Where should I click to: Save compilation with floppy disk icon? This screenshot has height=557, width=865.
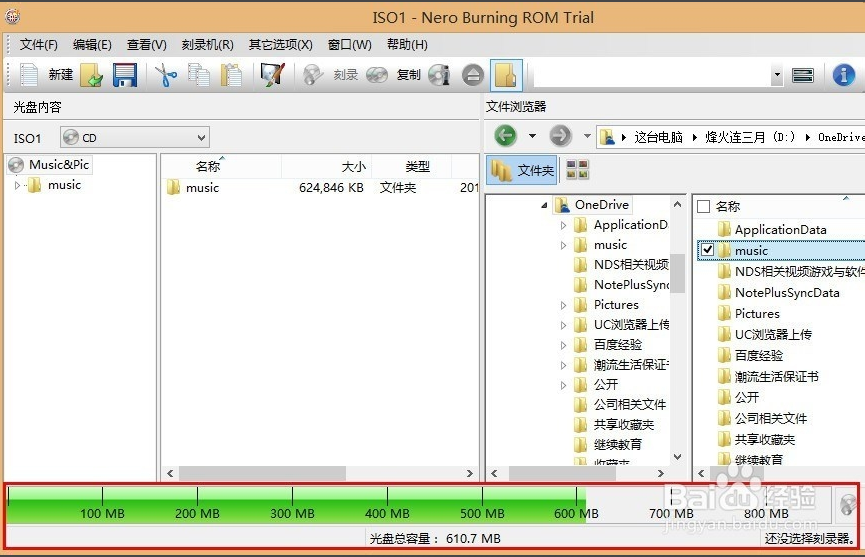125,74
